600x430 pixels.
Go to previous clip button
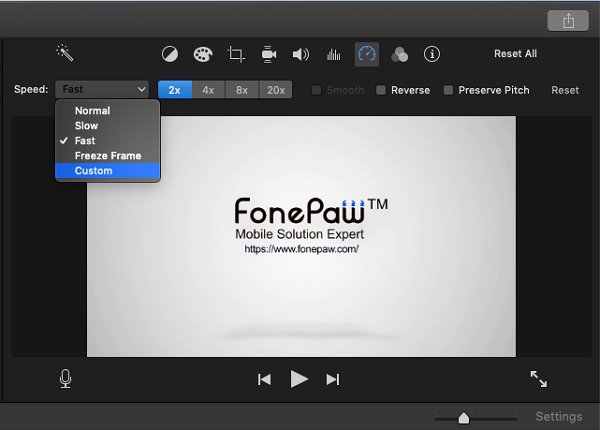point(264,380)
